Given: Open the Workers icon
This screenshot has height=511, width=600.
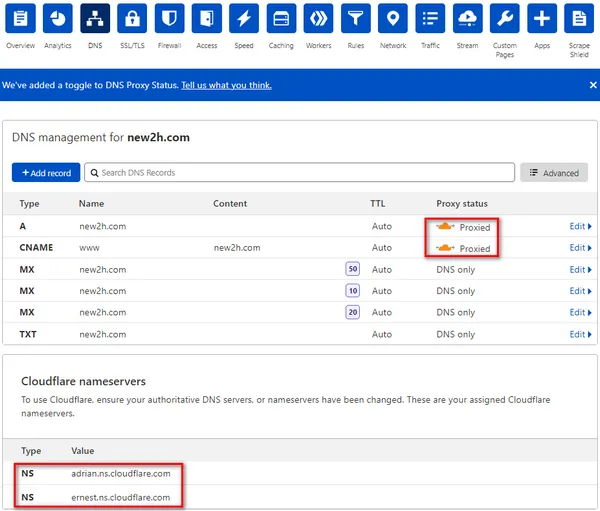Looking at the screenshot, I should click(318, 18).
